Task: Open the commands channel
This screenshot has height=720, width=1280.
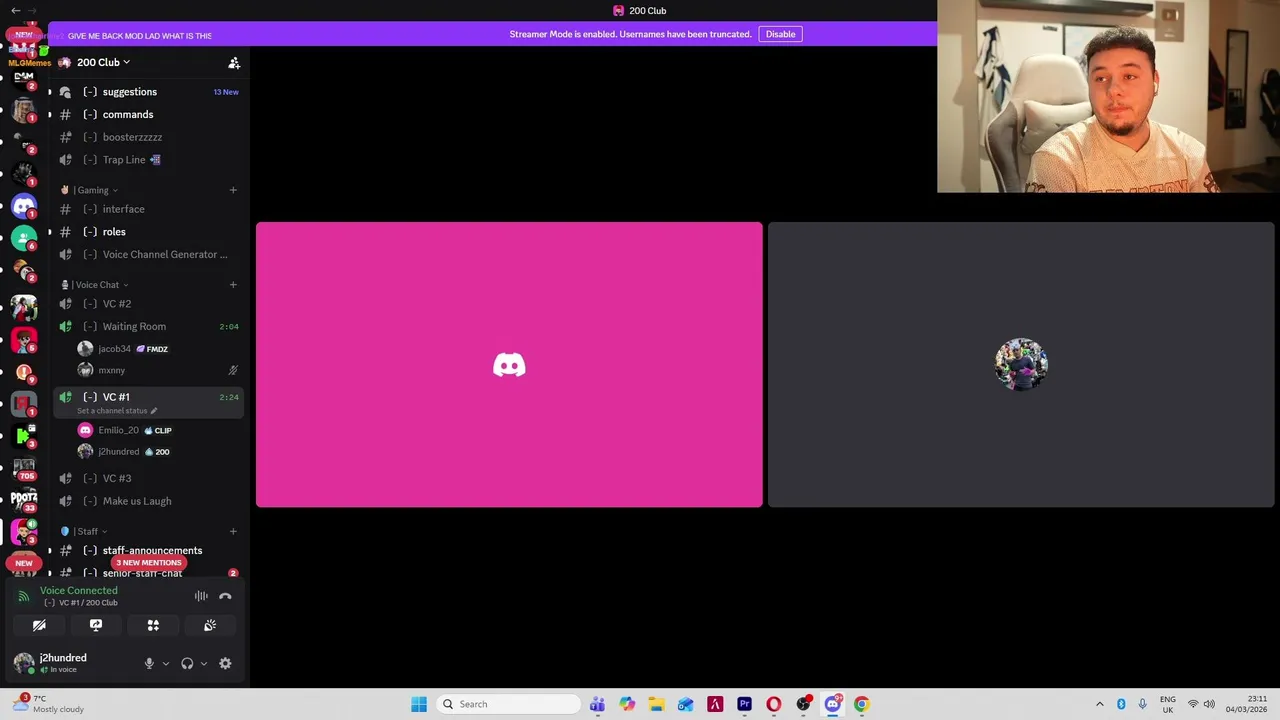Action: coord(148,114)
